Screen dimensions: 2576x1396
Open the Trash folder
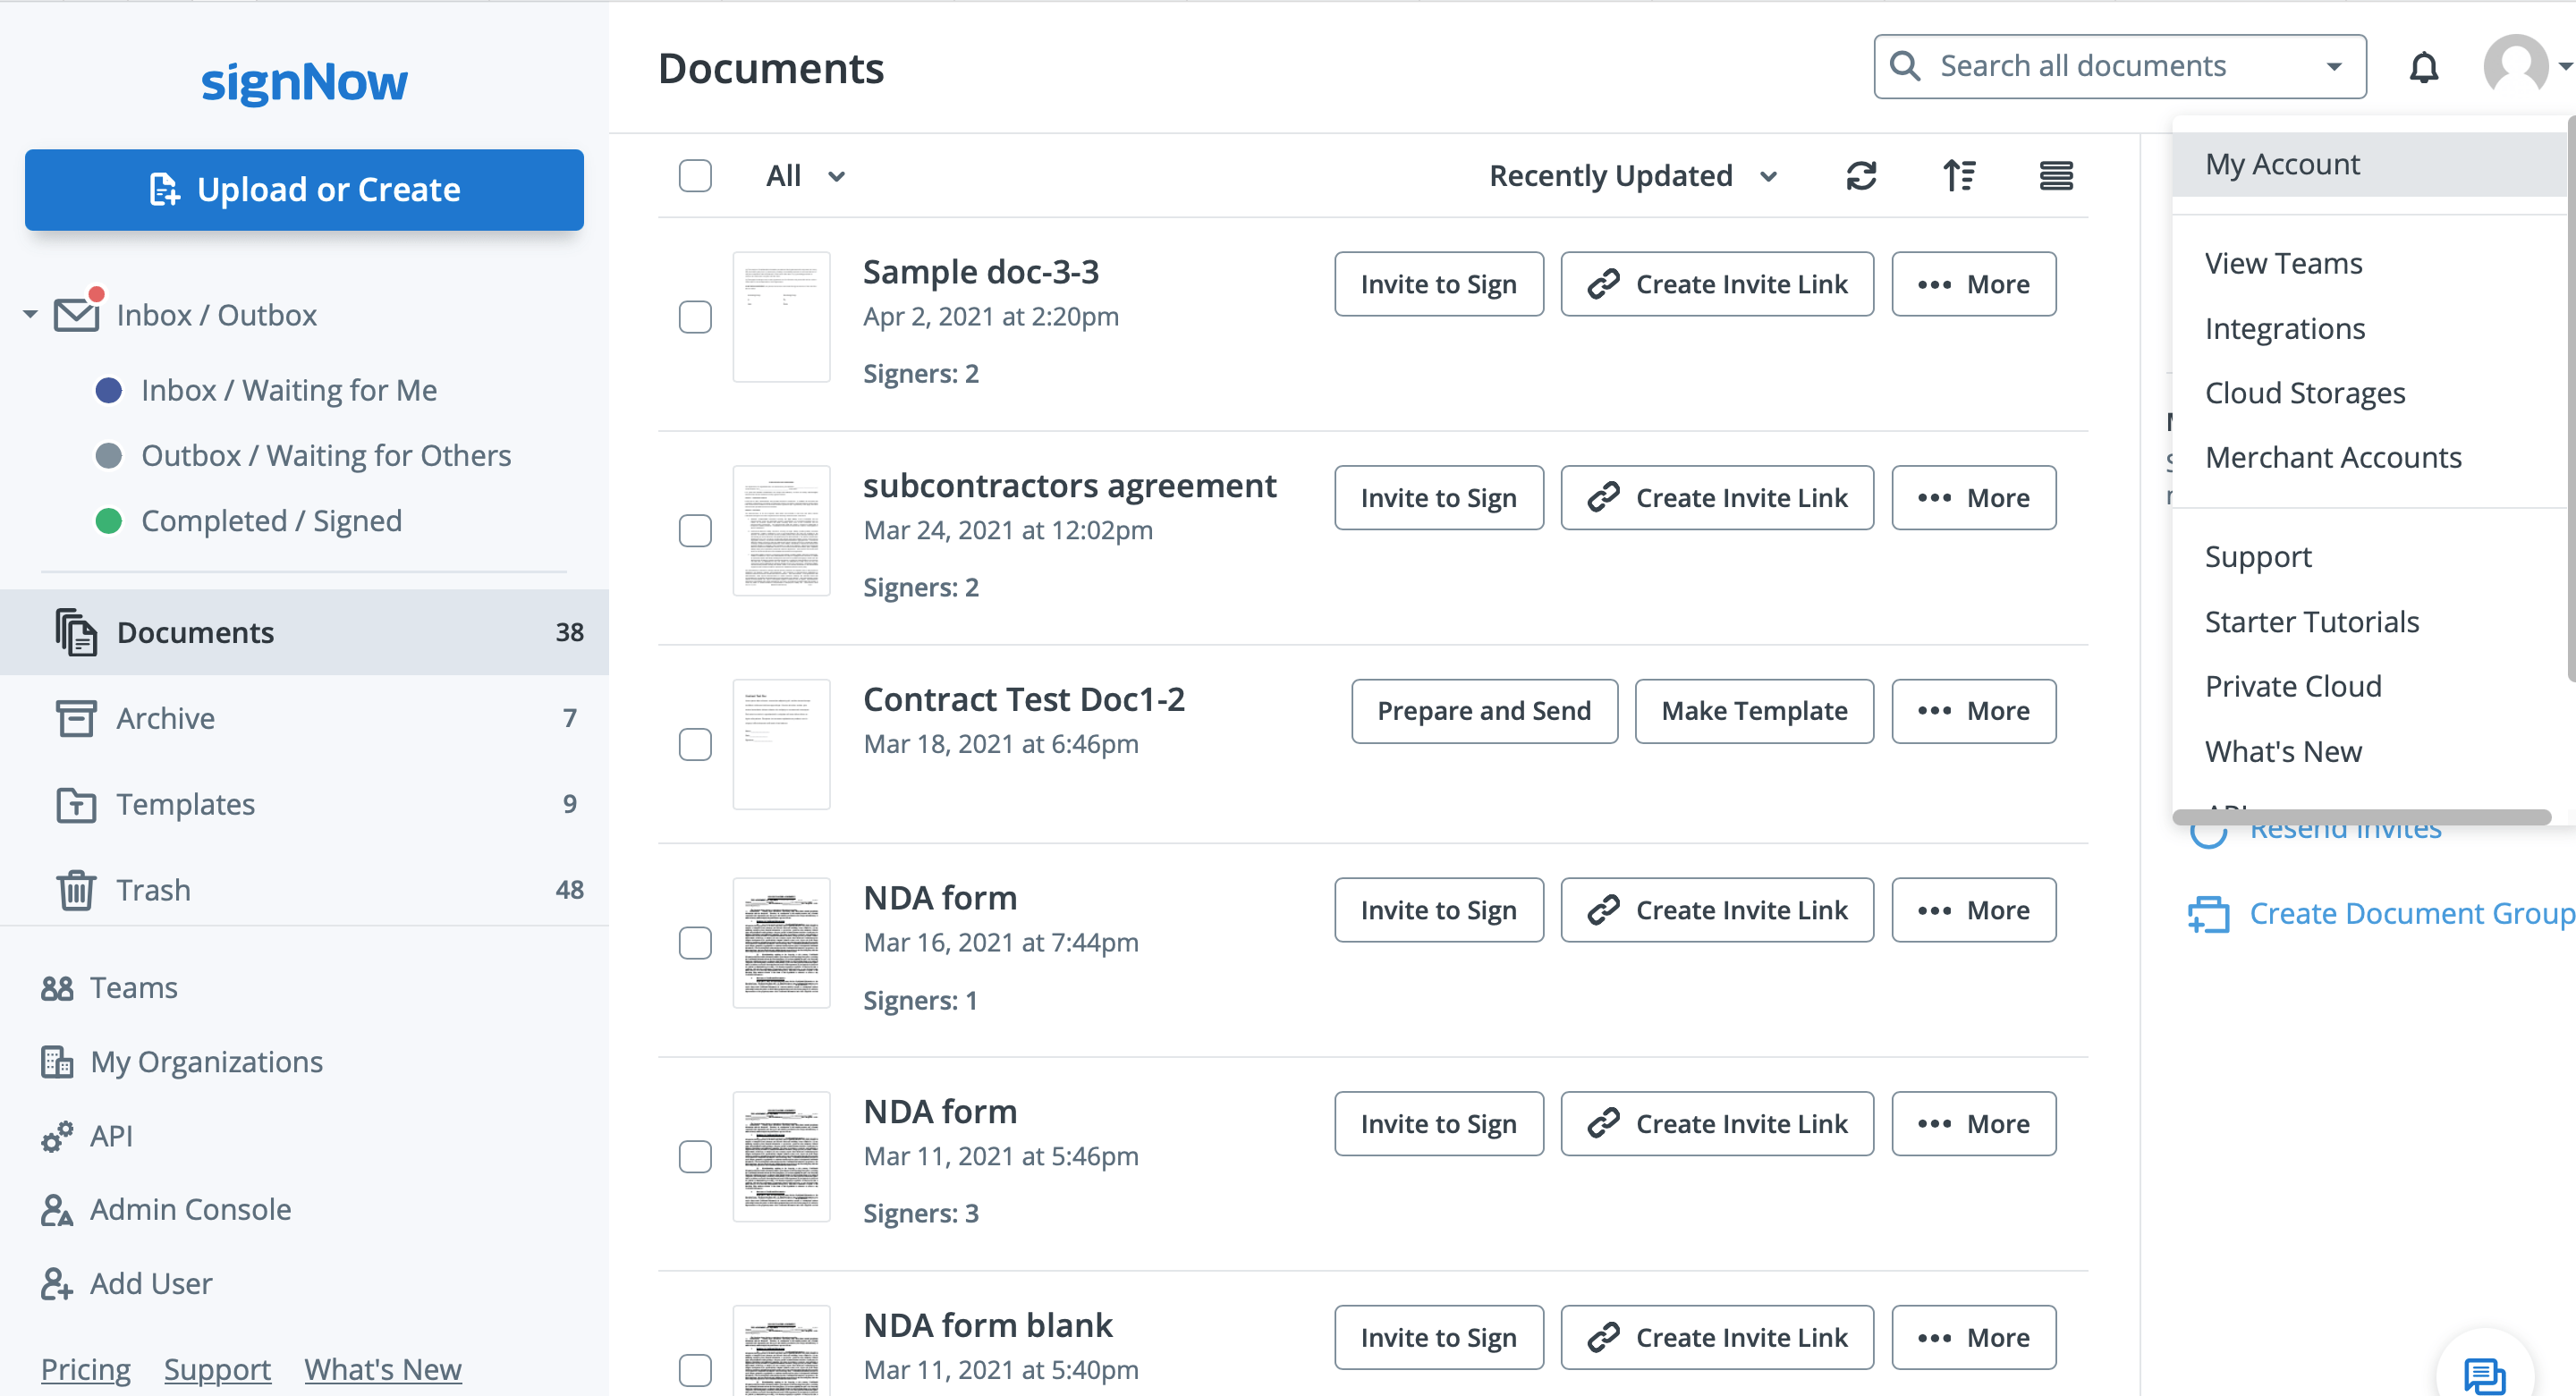pos(152,889)
